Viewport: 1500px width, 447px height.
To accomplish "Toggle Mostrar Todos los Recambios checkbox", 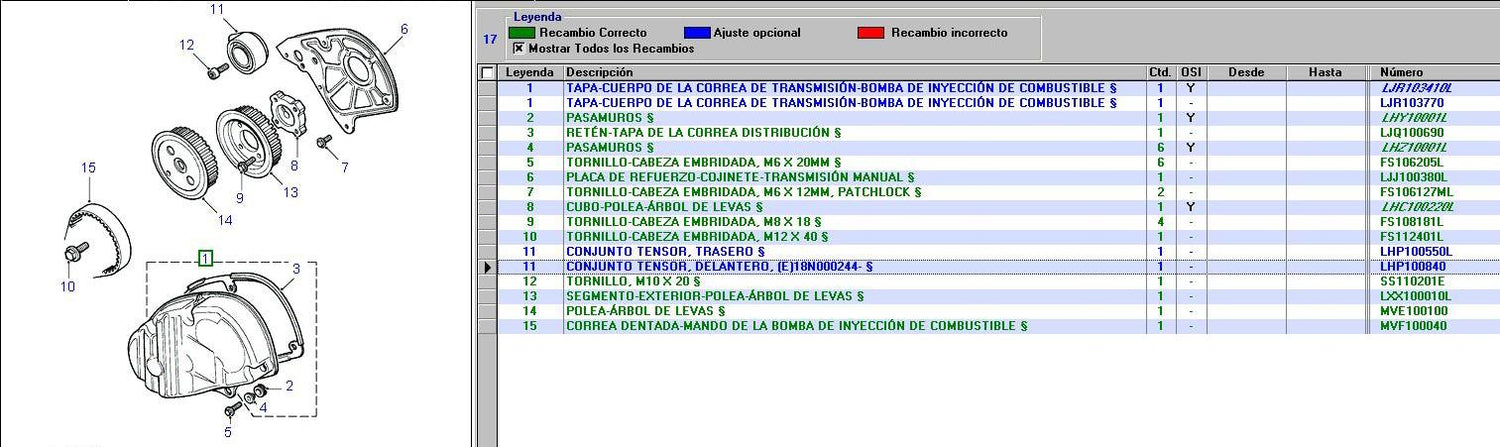I will tap(518, 48).
